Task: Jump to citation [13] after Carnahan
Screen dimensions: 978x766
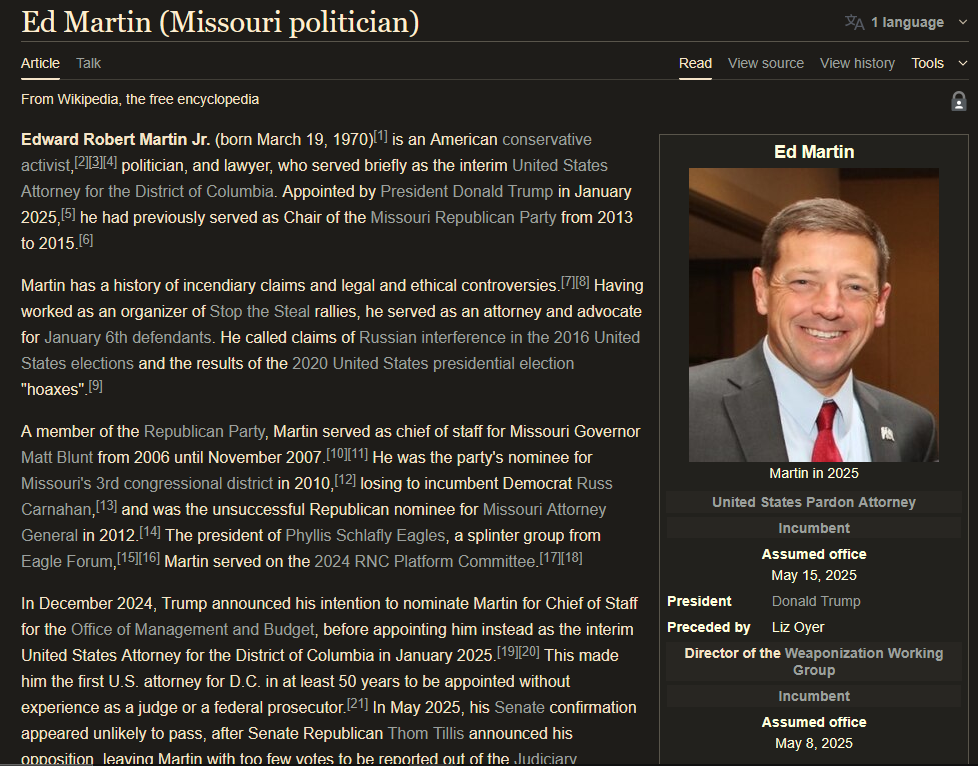Action: (x=106, y=505)
